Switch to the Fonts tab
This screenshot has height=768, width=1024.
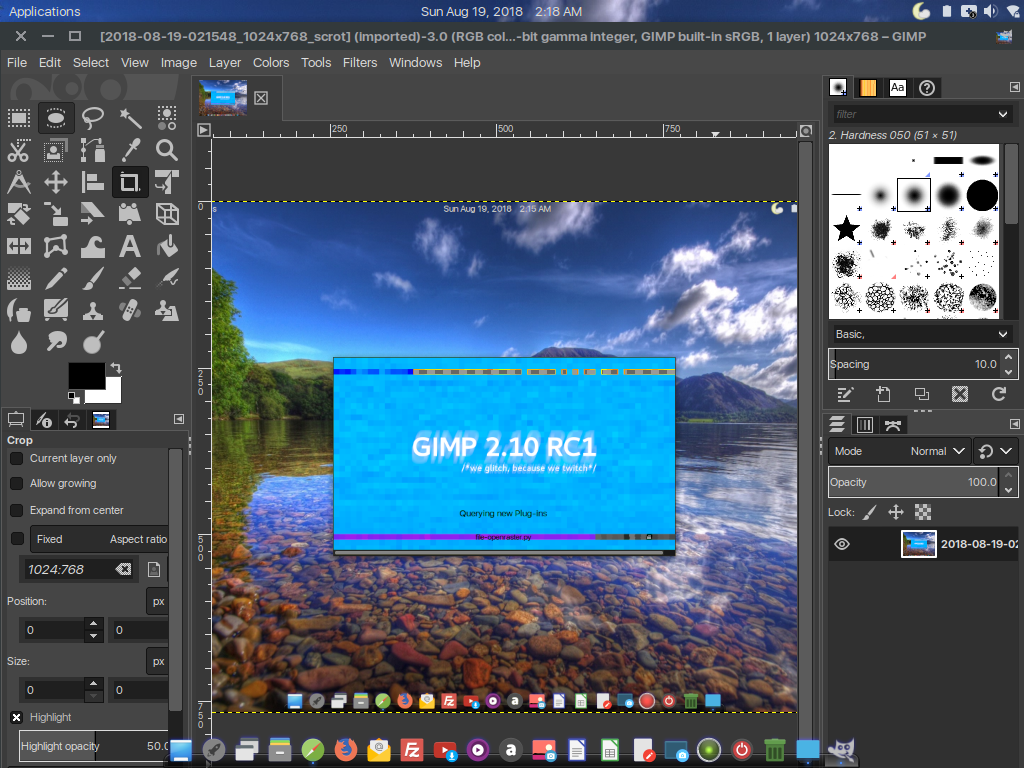coord(897,88)
